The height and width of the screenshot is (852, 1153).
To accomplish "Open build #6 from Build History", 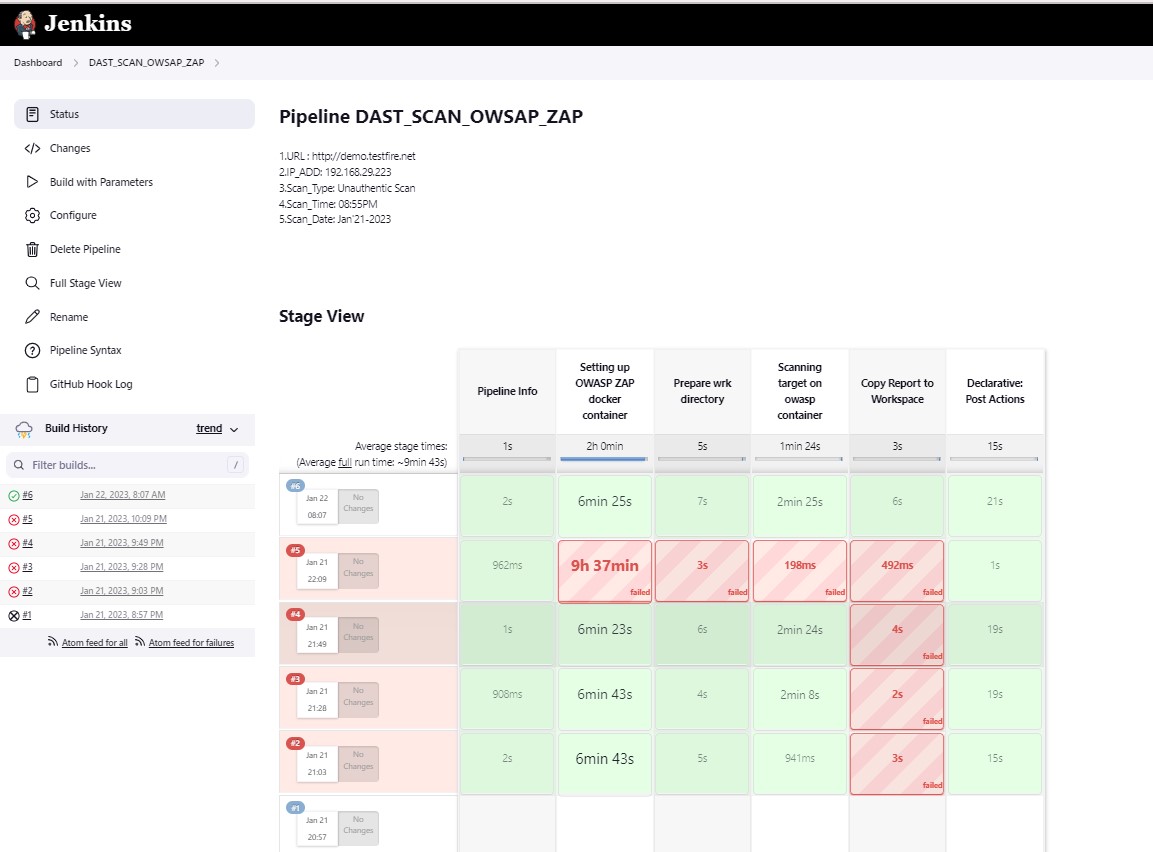I will coord(28,495).
